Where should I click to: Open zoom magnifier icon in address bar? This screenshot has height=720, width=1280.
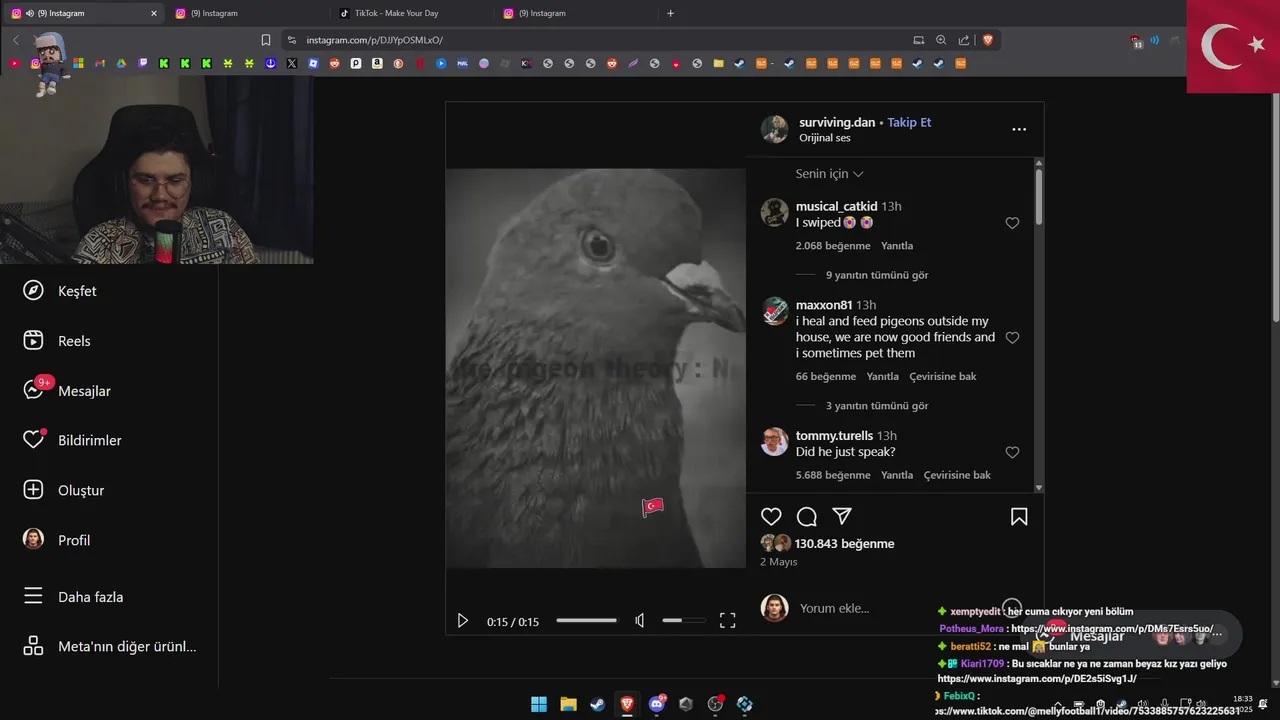941,40
